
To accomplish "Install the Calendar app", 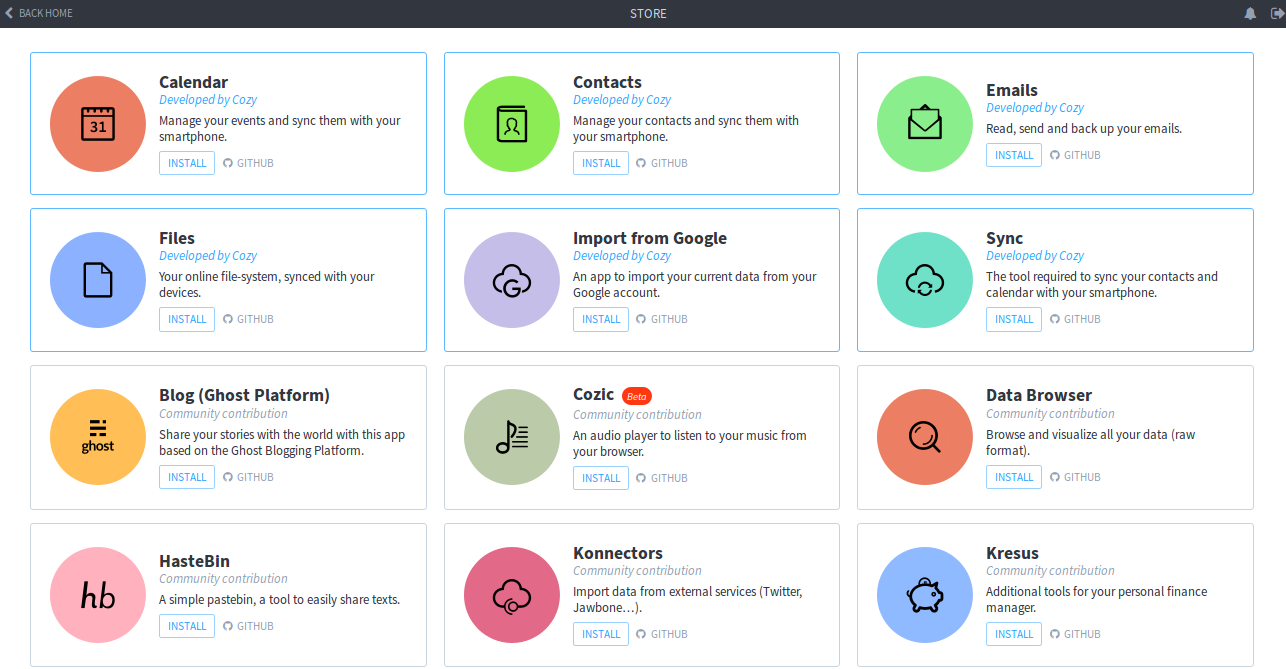I will pyautogui.click(x=187, y=163).
